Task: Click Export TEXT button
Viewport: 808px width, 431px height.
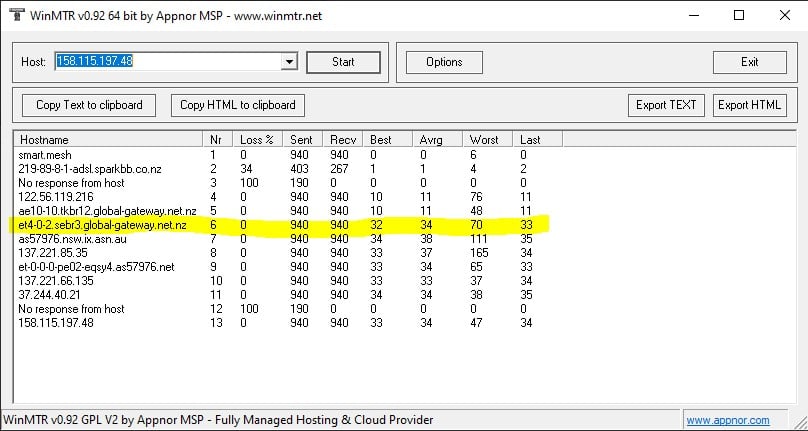Action: click(x=666, y=105)
